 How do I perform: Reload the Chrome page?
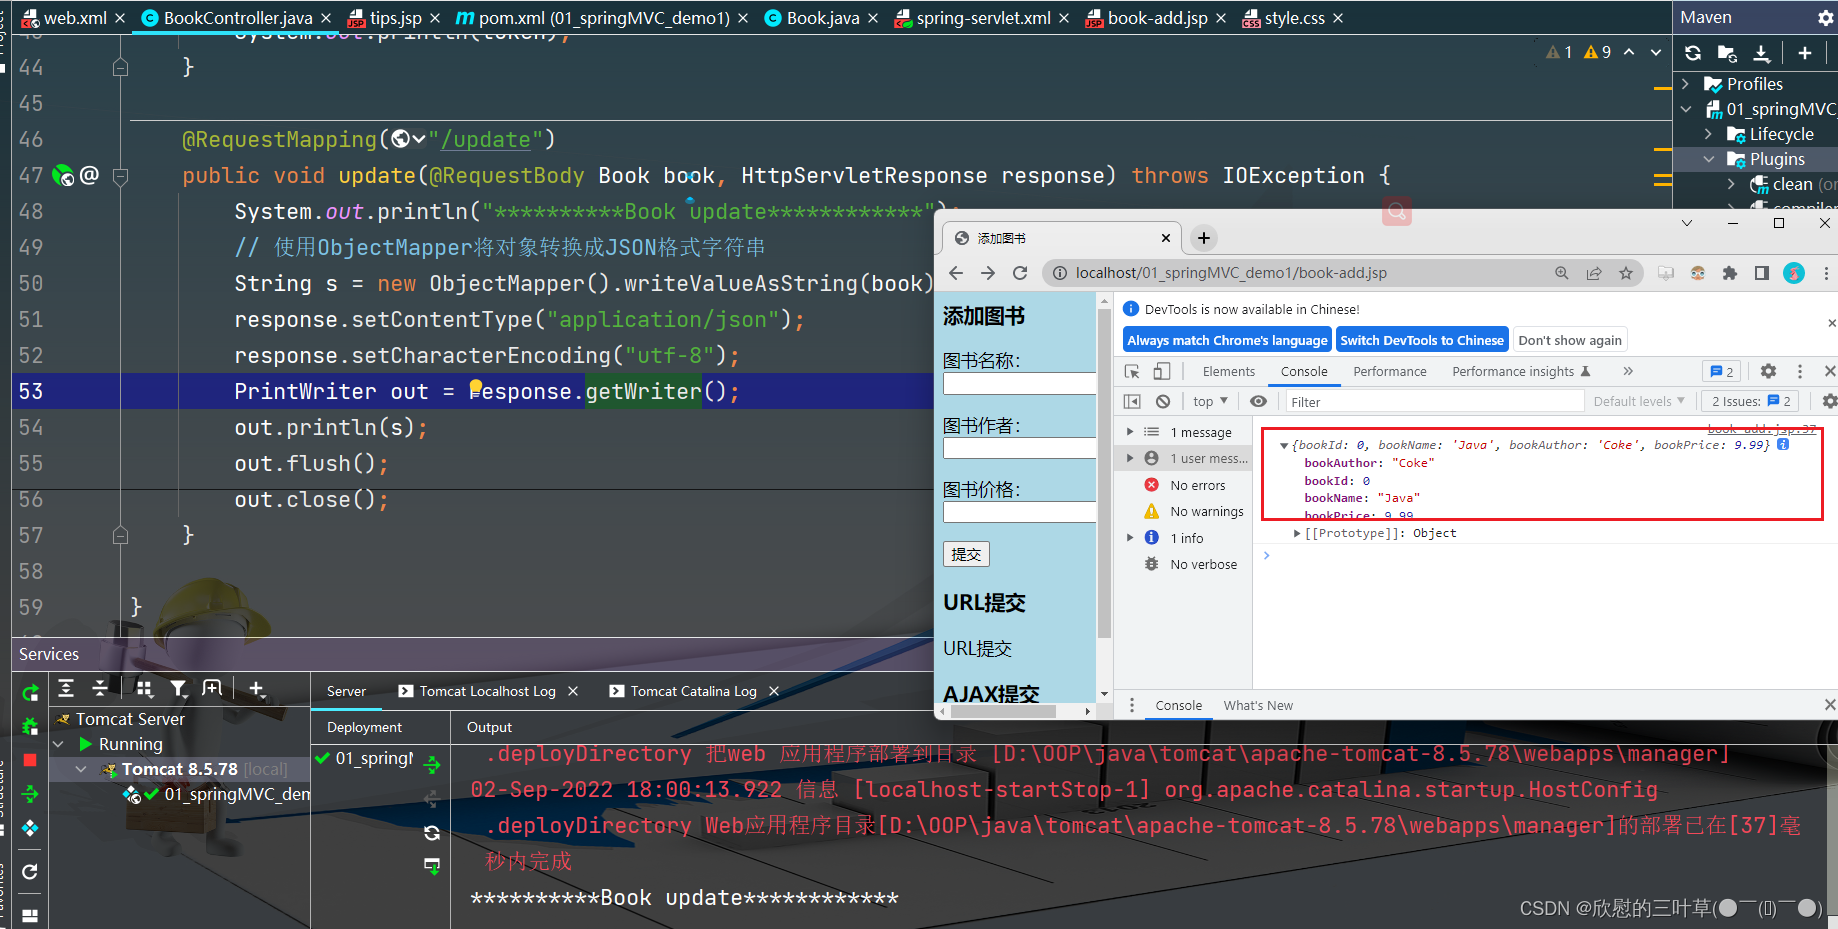[1020, 273]
